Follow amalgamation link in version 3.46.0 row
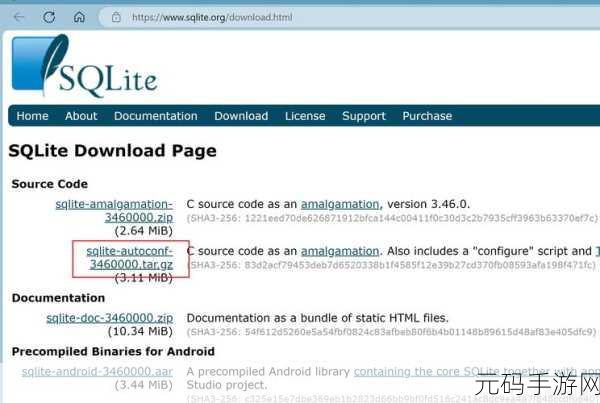Screen dimensions: 600x403 pyautogui.click(x=341, y=204)
